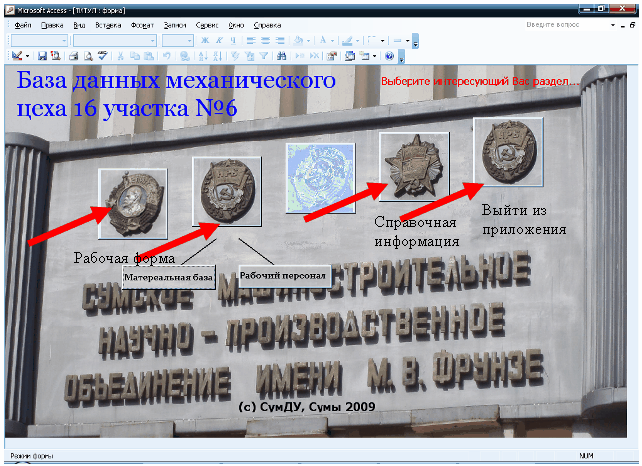Open the Font name combo box
Viewport: 642px width, 466px height.
click(115, 41)
